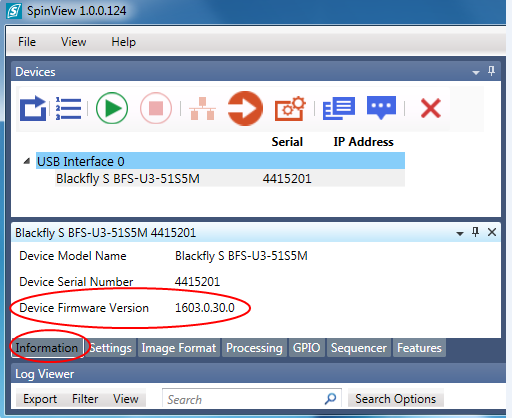Open the camera configuration gear icon
Viewport: 512px width, 418px height.
(x=290, y=109)
